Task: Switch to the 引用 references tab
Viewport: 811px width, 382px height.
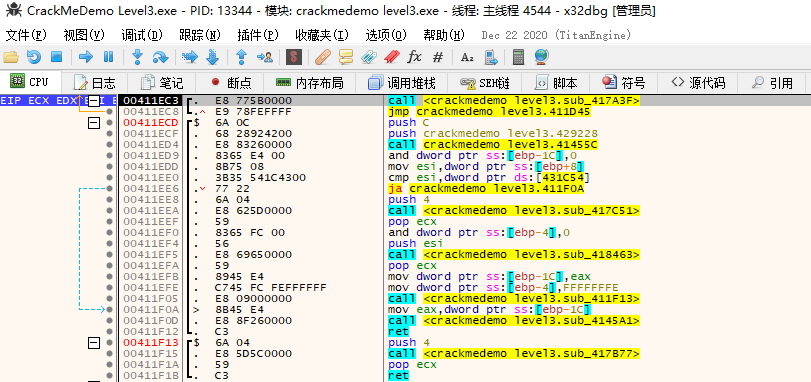Action: click(x=772, y=83)
